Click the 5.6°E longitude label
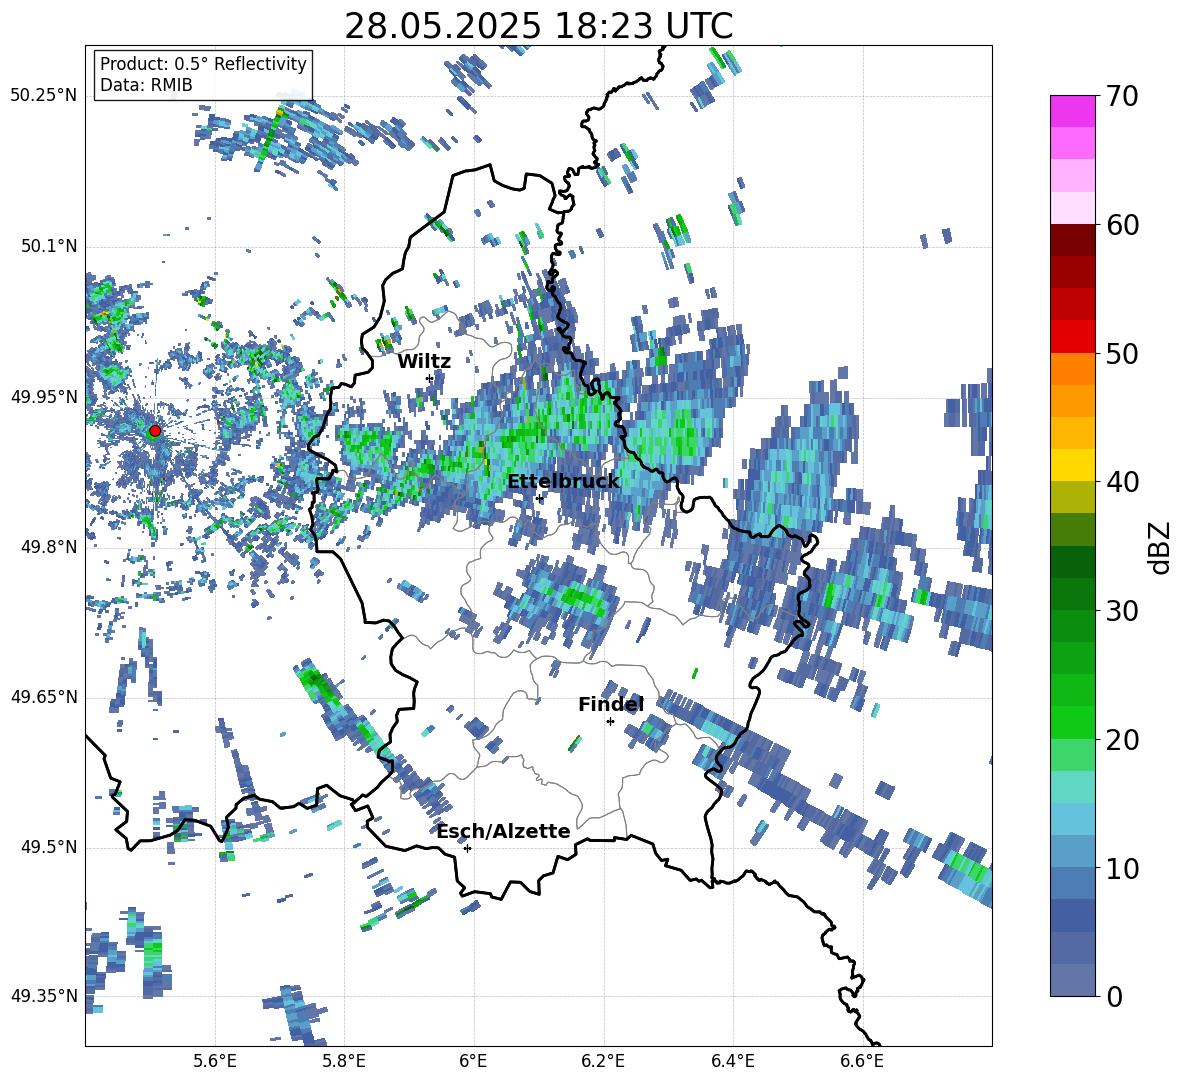 click(215, 1061)
